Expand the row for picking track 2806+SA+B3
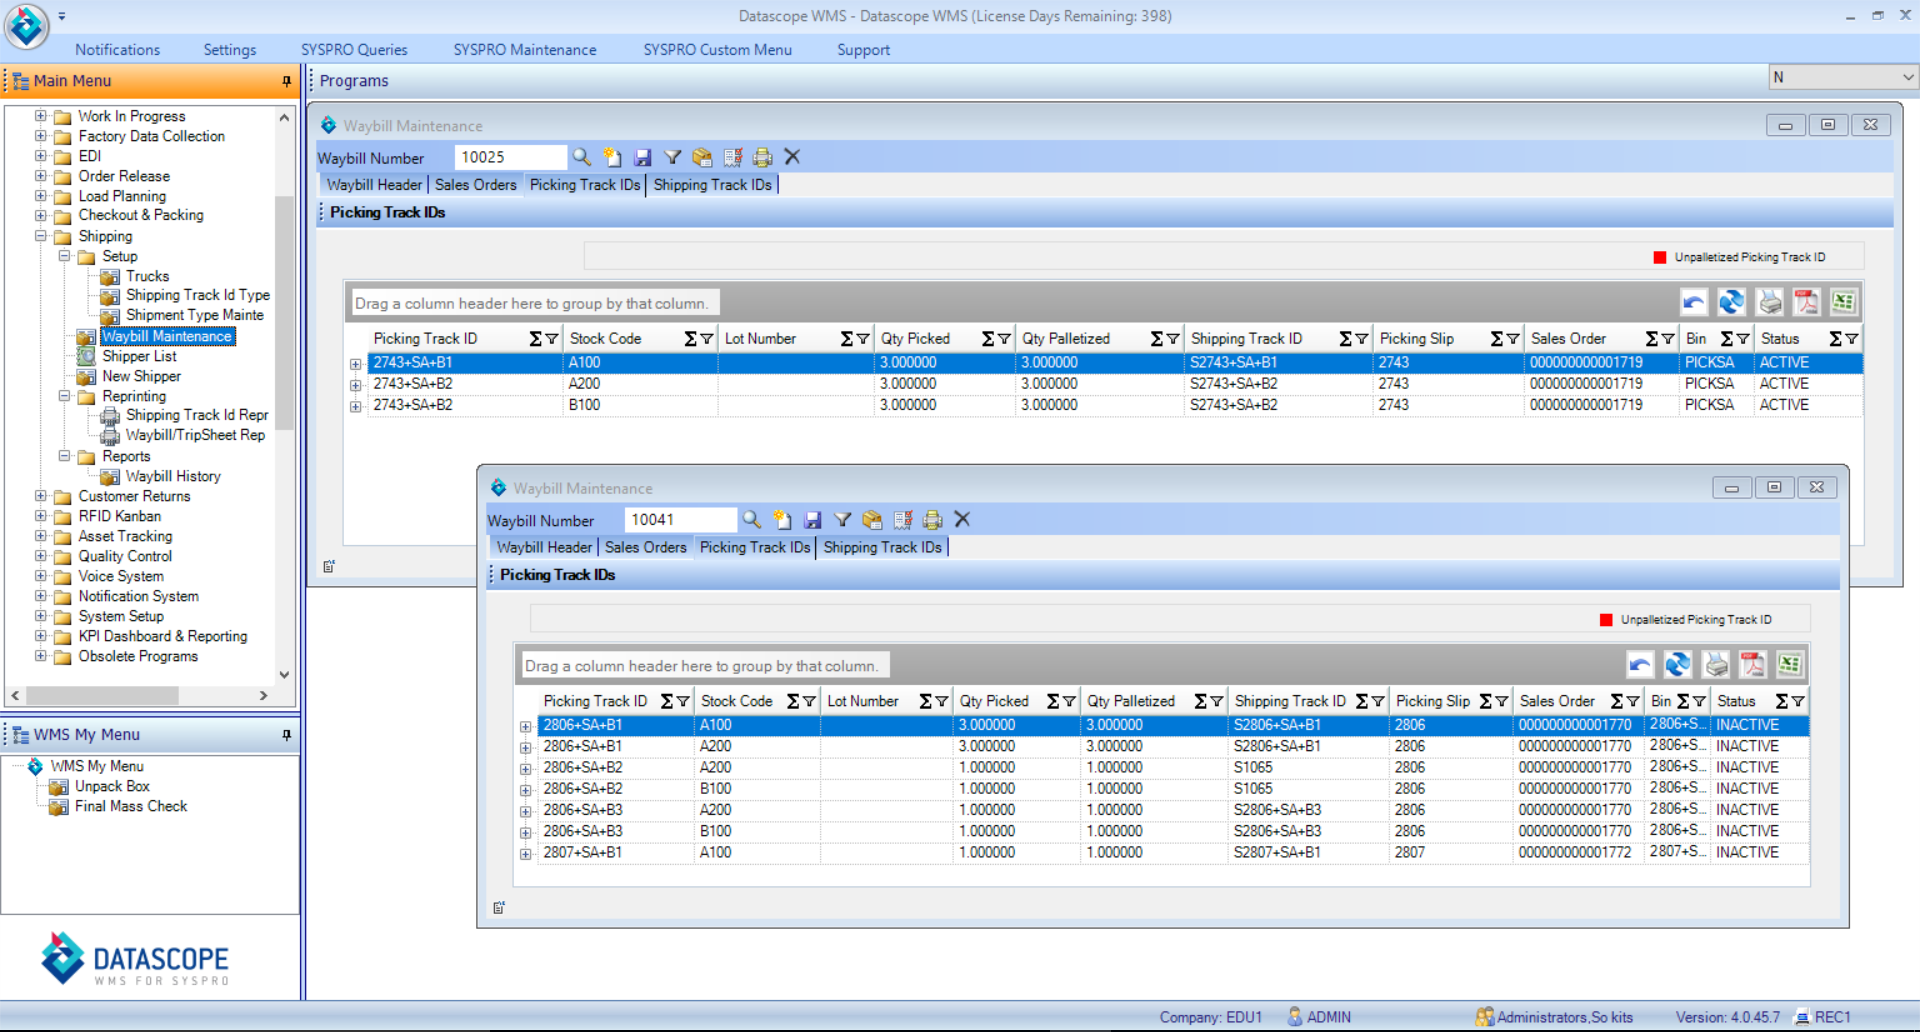The image size is (1920, 1032). click(527, 810)
